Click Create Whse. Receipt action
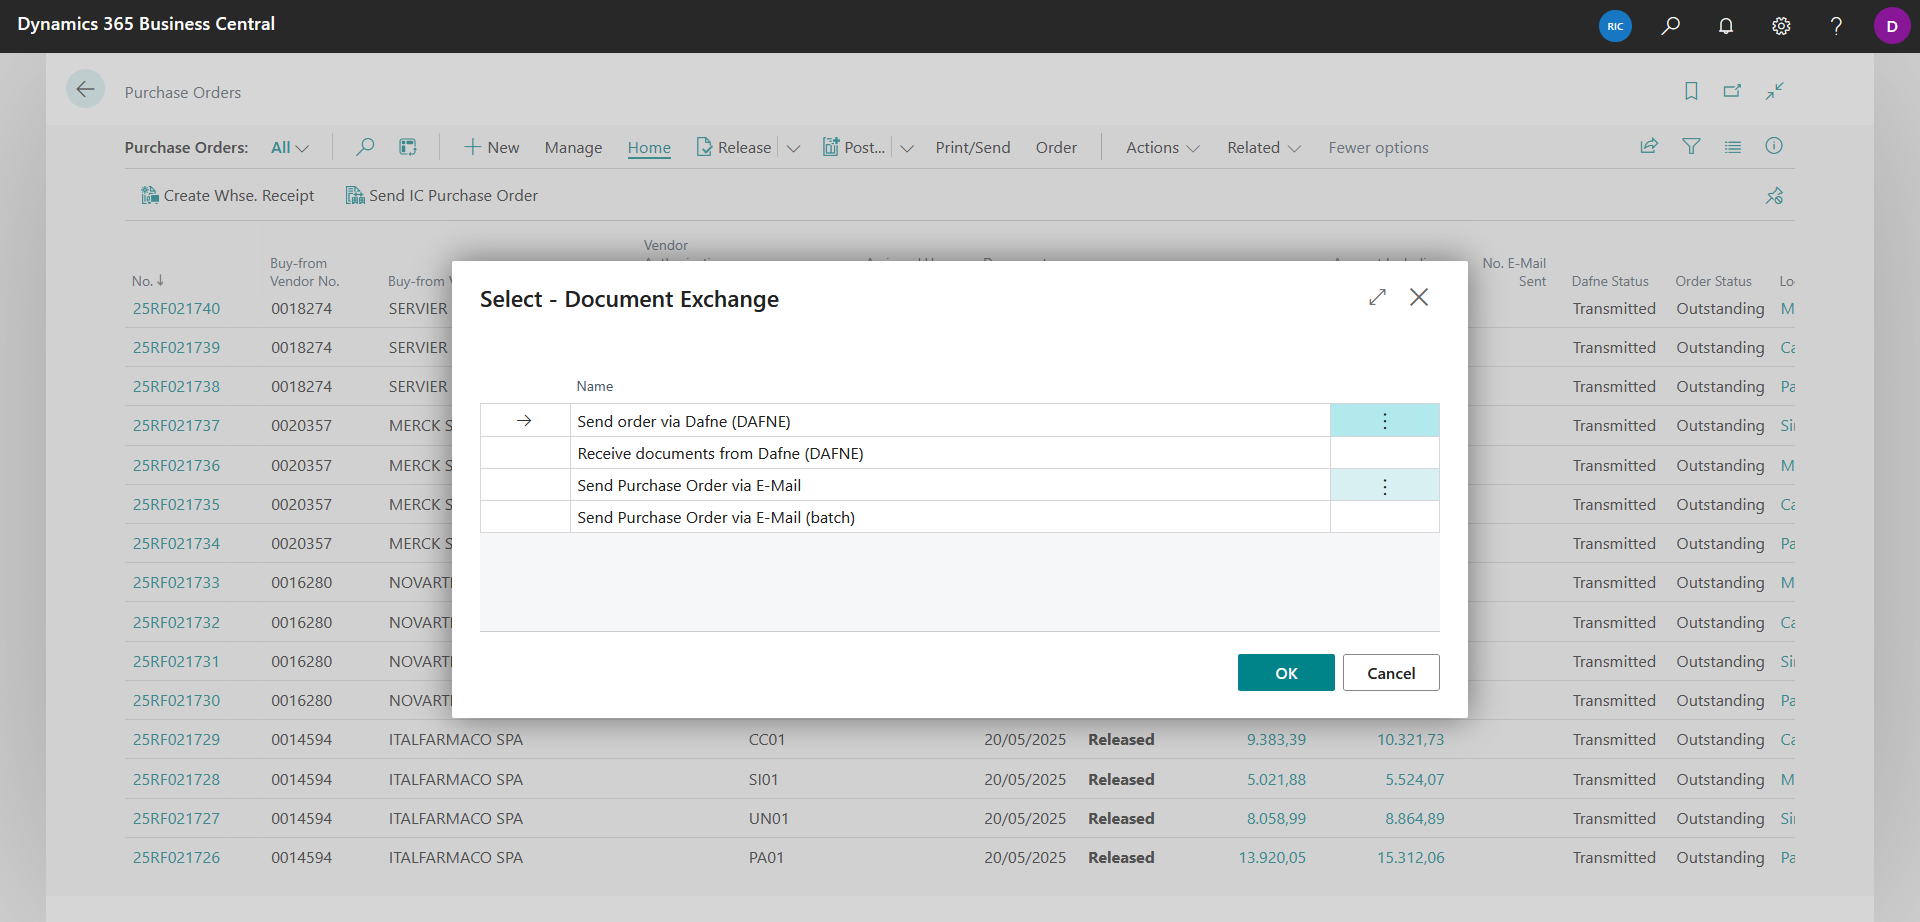 point(228,196)
